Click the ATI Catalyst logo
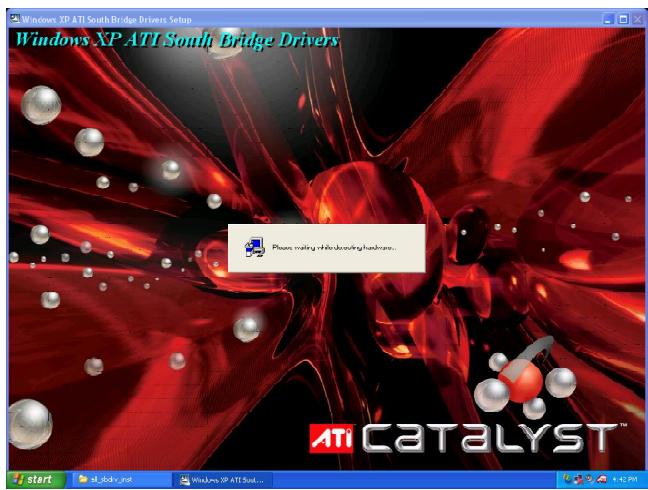Screen dimensions: 648x490 pyautogui.click(x=467, y=438)
